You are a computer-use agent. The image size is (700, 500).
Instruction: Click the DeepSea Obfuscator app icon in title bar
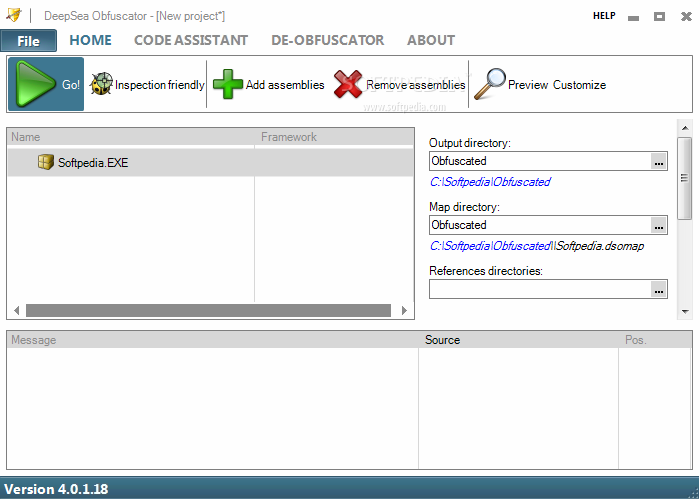point(14,15)
